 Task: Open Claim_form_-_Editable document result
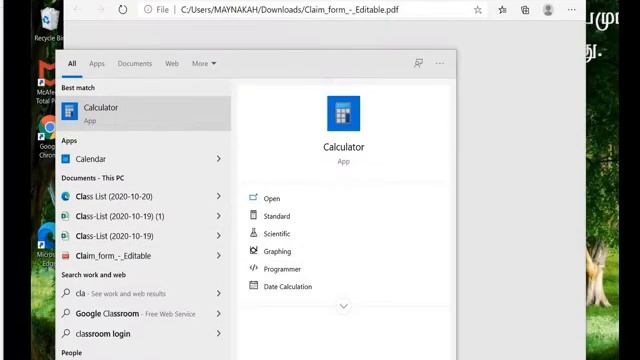(x=143, y=256)
